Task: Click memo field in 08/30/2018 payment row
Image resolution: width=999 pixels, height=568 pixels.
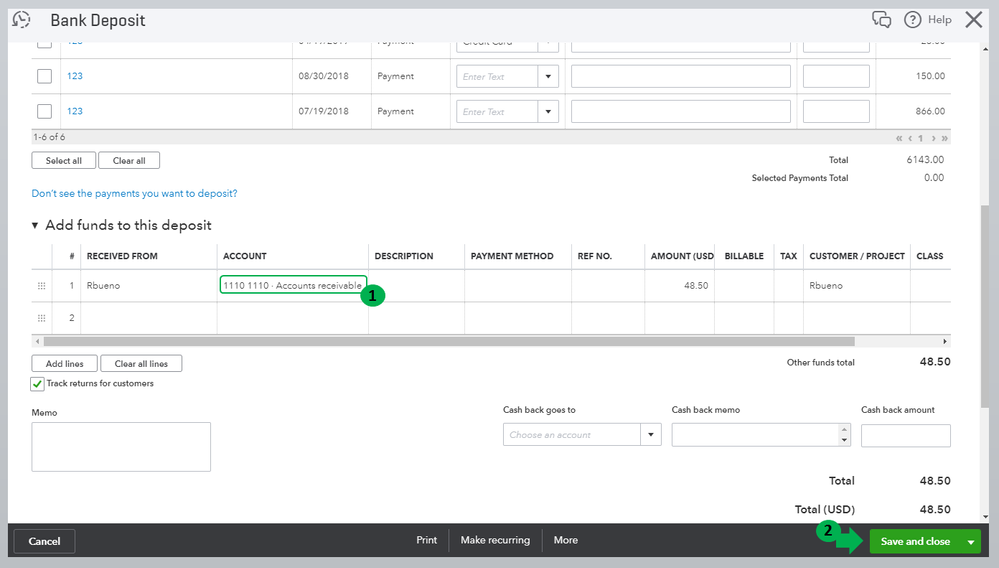Action: click(680, 76)
